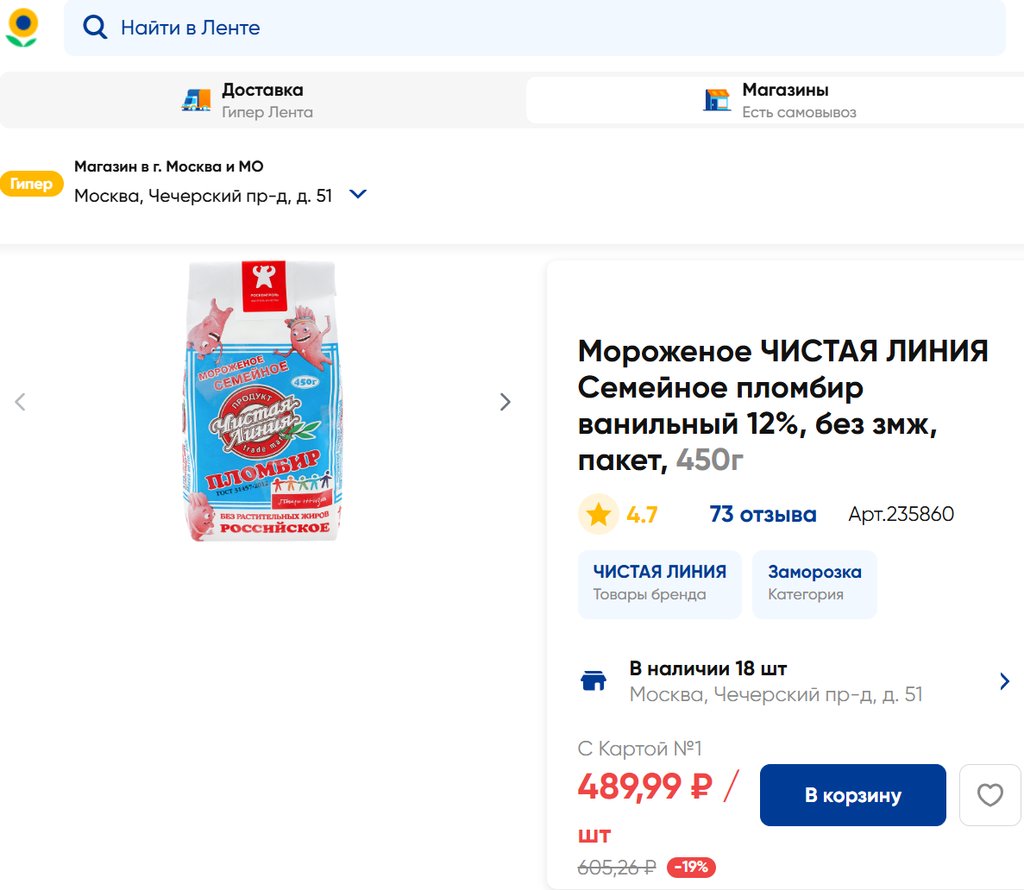Click the delivery truck icon

(x=196, y=100)
